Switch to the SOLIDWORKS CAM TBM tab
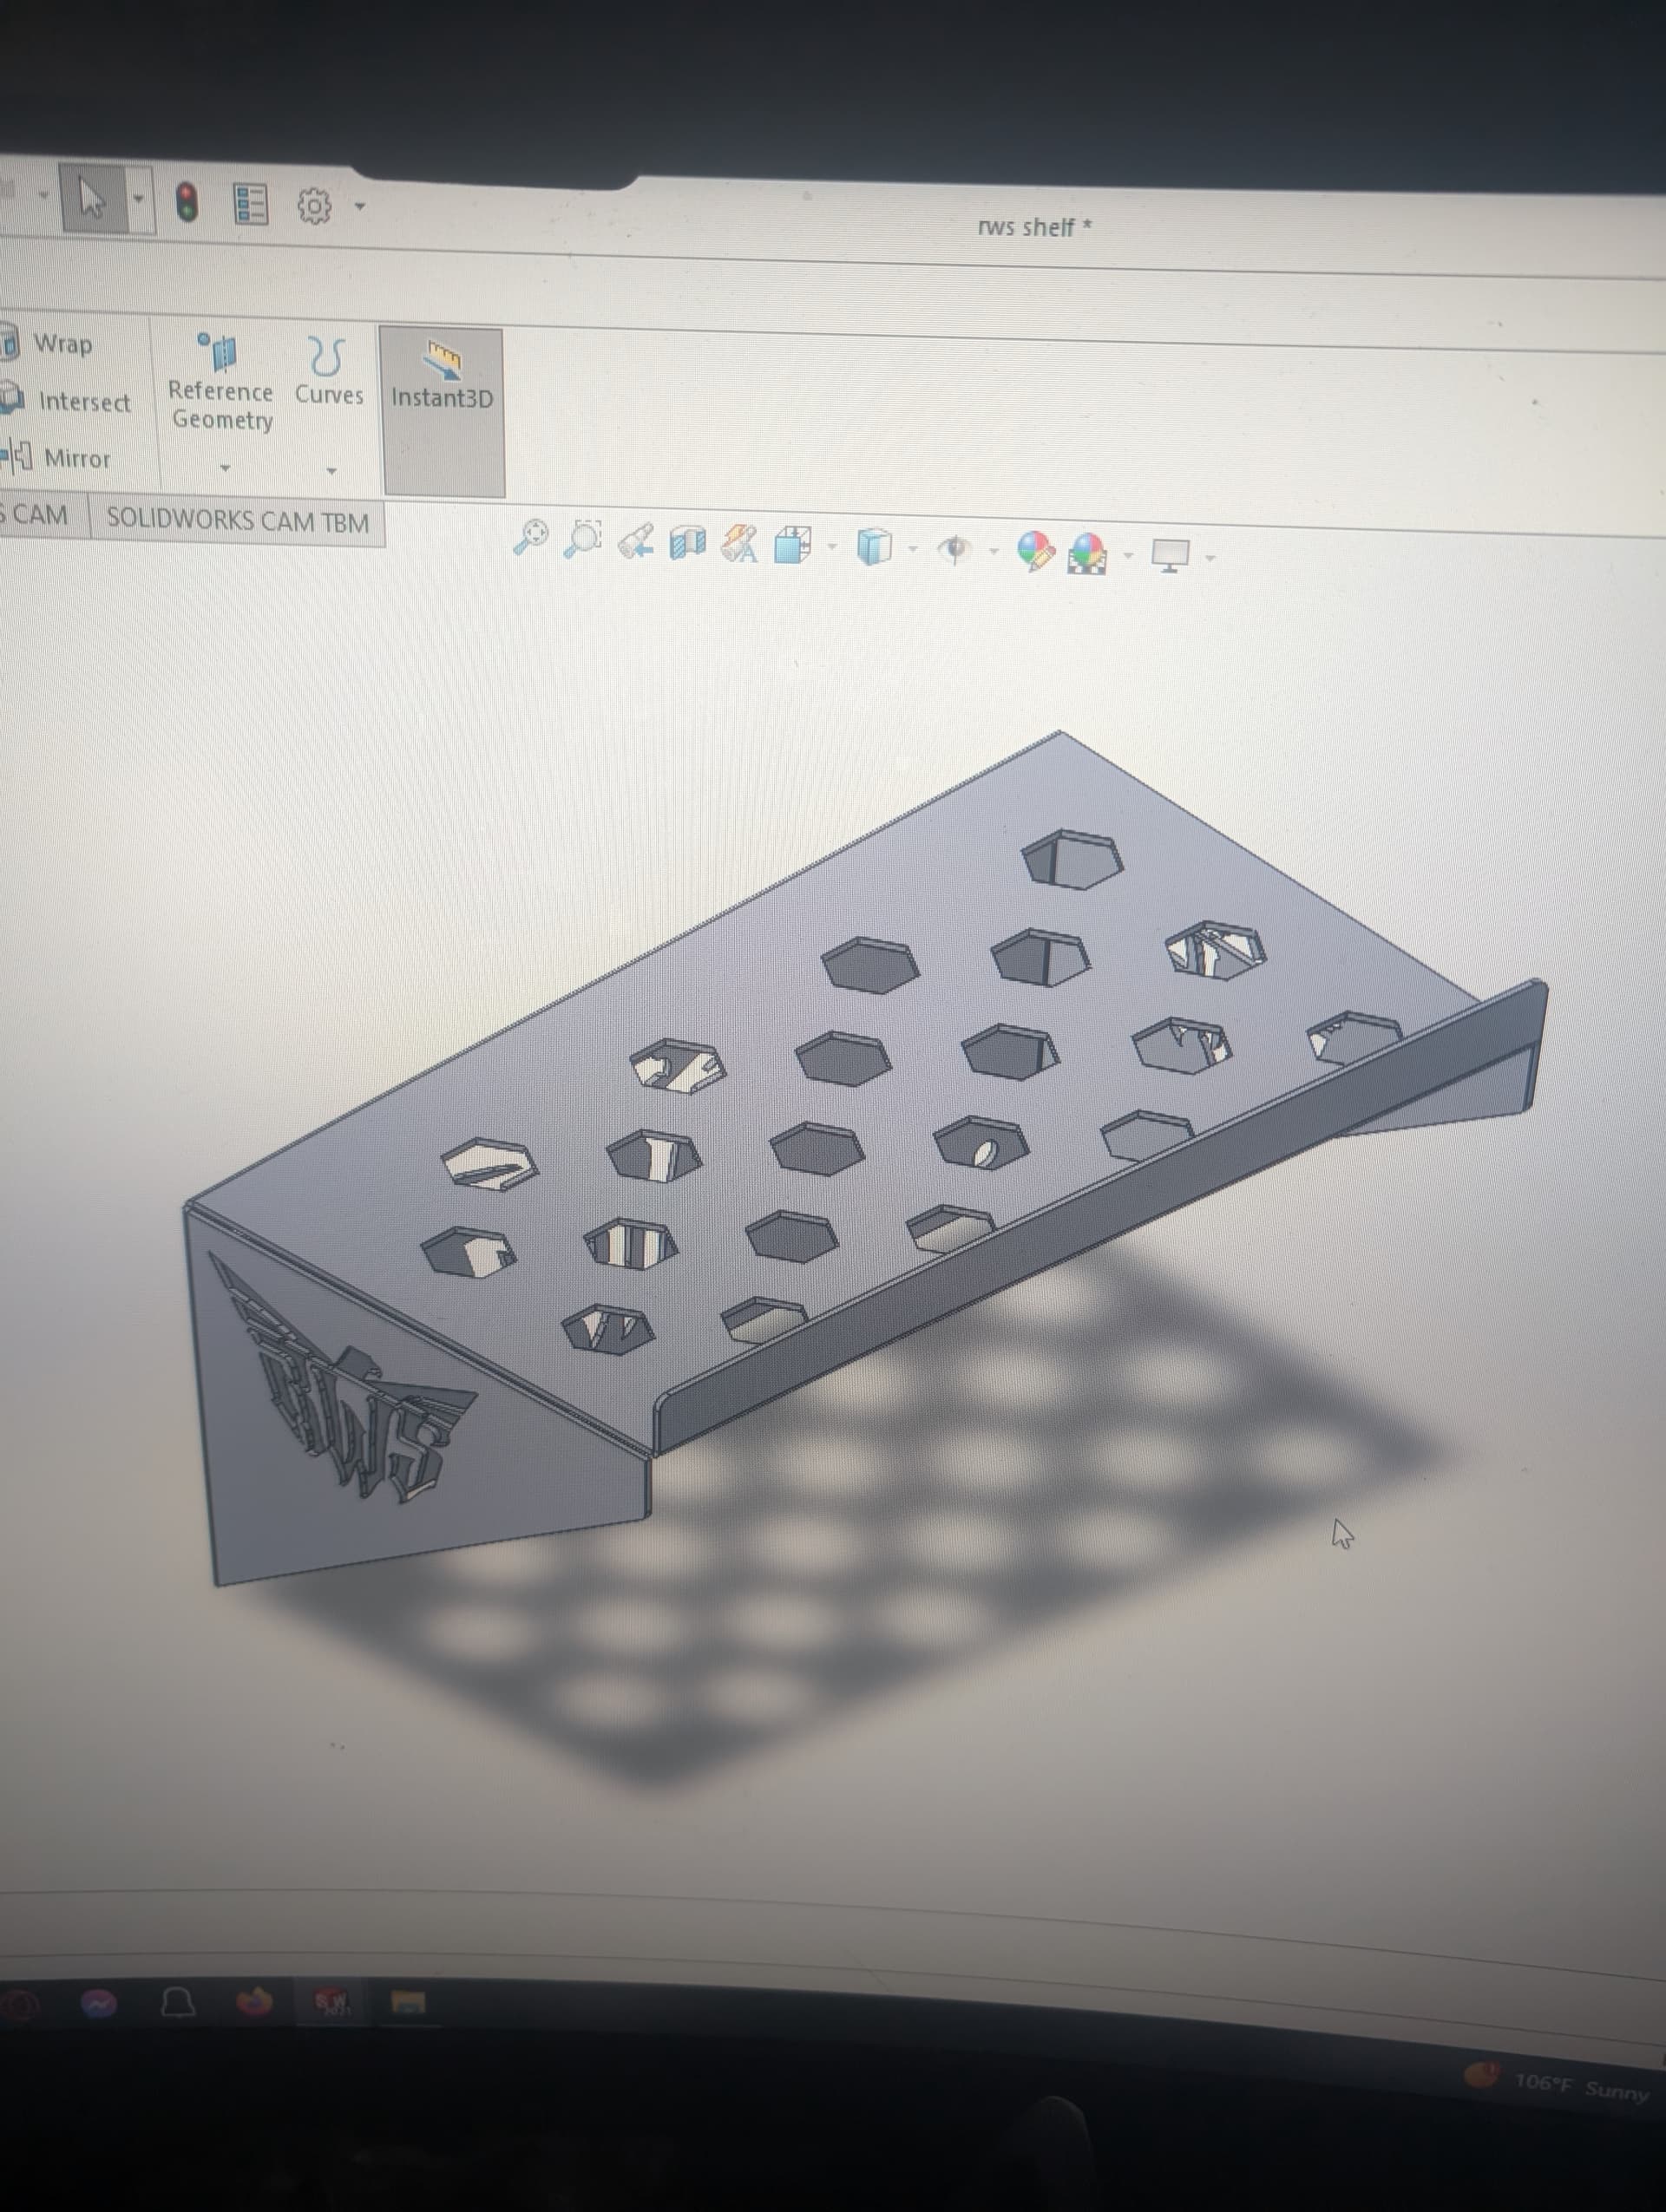Viewport: 1666px width, 2212px height. click(237, 521)
